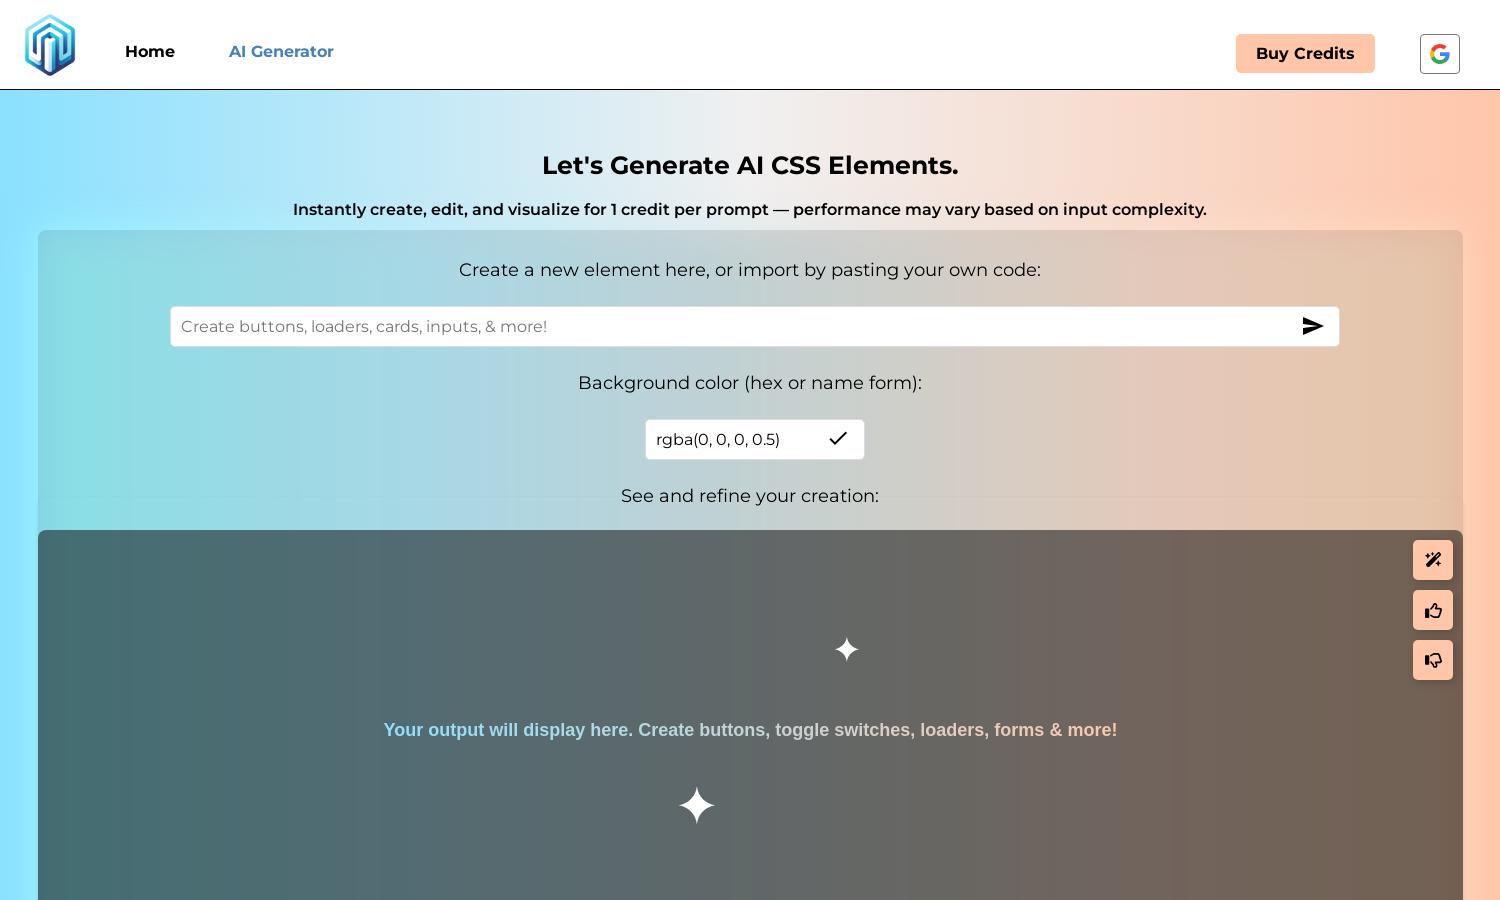This screenshot has height=900, width=1500.
Task: Click the 'Let's Generate AI CSS Elements' heading
Action: [x=750, y=166]
